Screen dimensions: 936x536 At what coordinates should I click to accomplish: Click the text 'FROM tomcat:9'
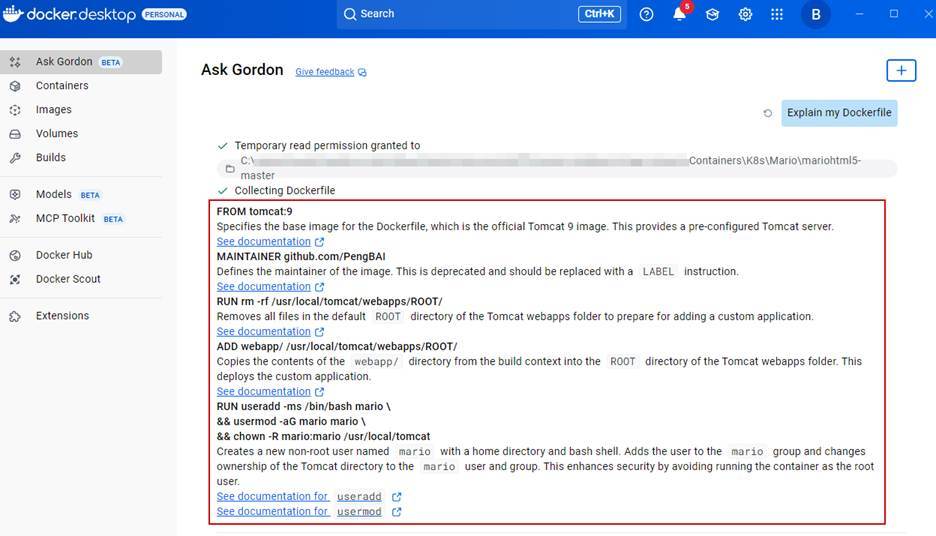tap(254, 211)
